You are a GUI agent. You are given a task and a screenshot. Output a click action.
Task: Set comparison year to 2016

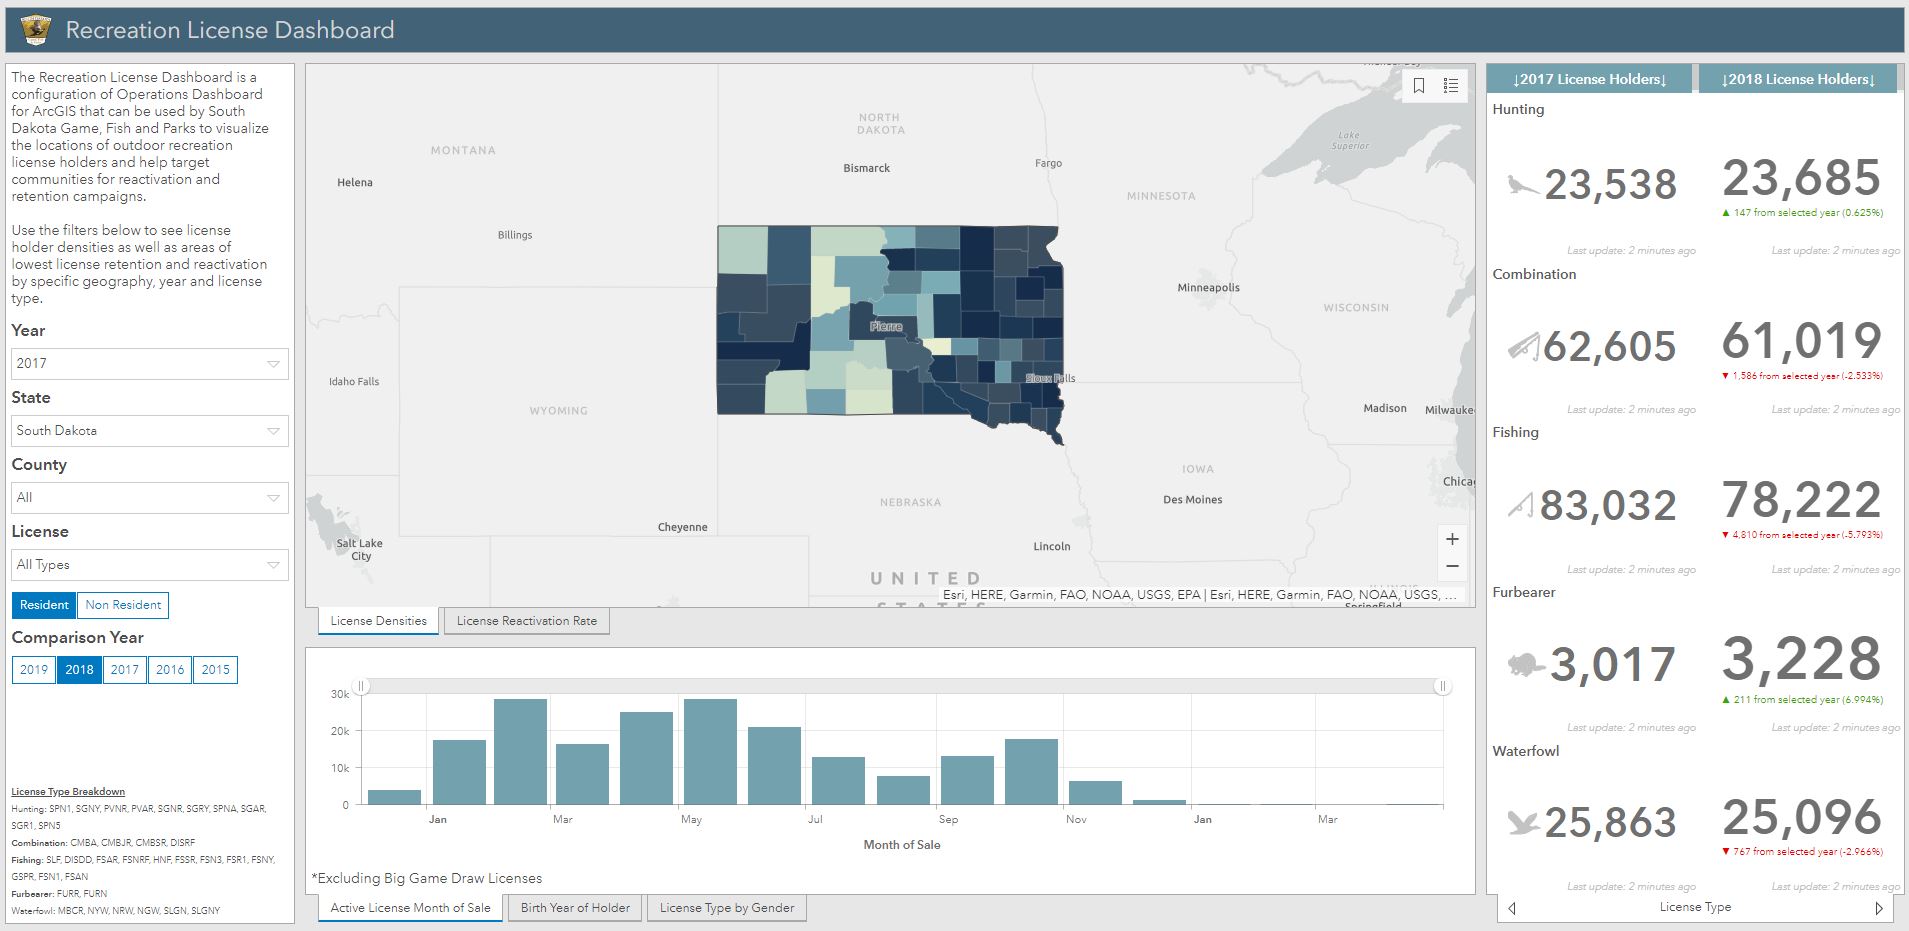point(170,670)
